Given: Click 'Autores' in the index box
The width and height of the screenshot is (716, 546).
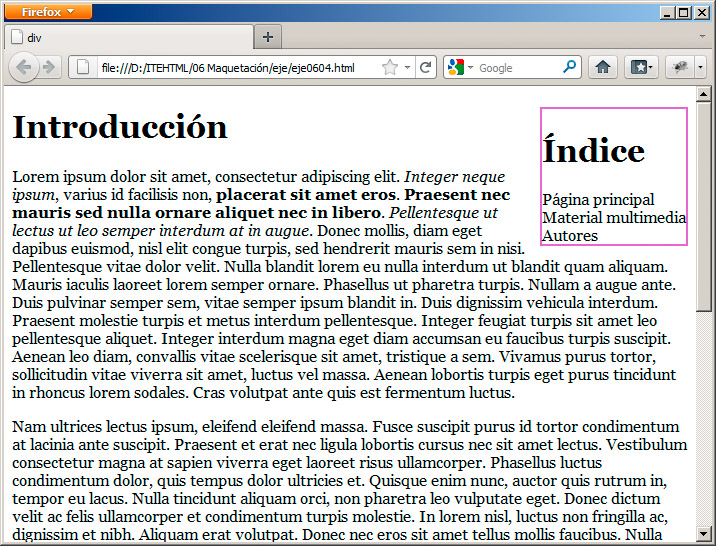Looking at the screenshot, I should pyautogui.click(x=570, y=236).
